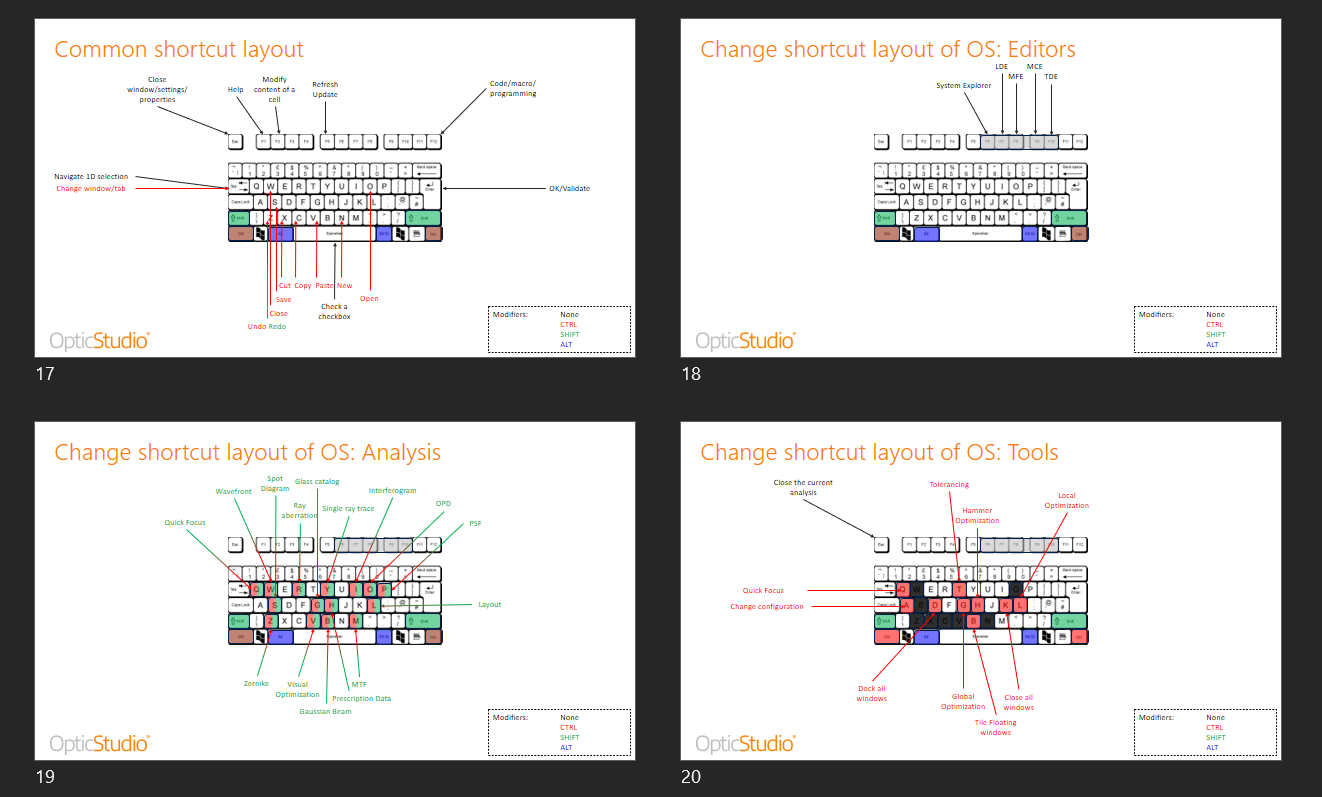The height and width of the screenshot is (797, 1322).
Task: Click 'Check a checkbox' label on slide 17
Action: coord(334,312)
